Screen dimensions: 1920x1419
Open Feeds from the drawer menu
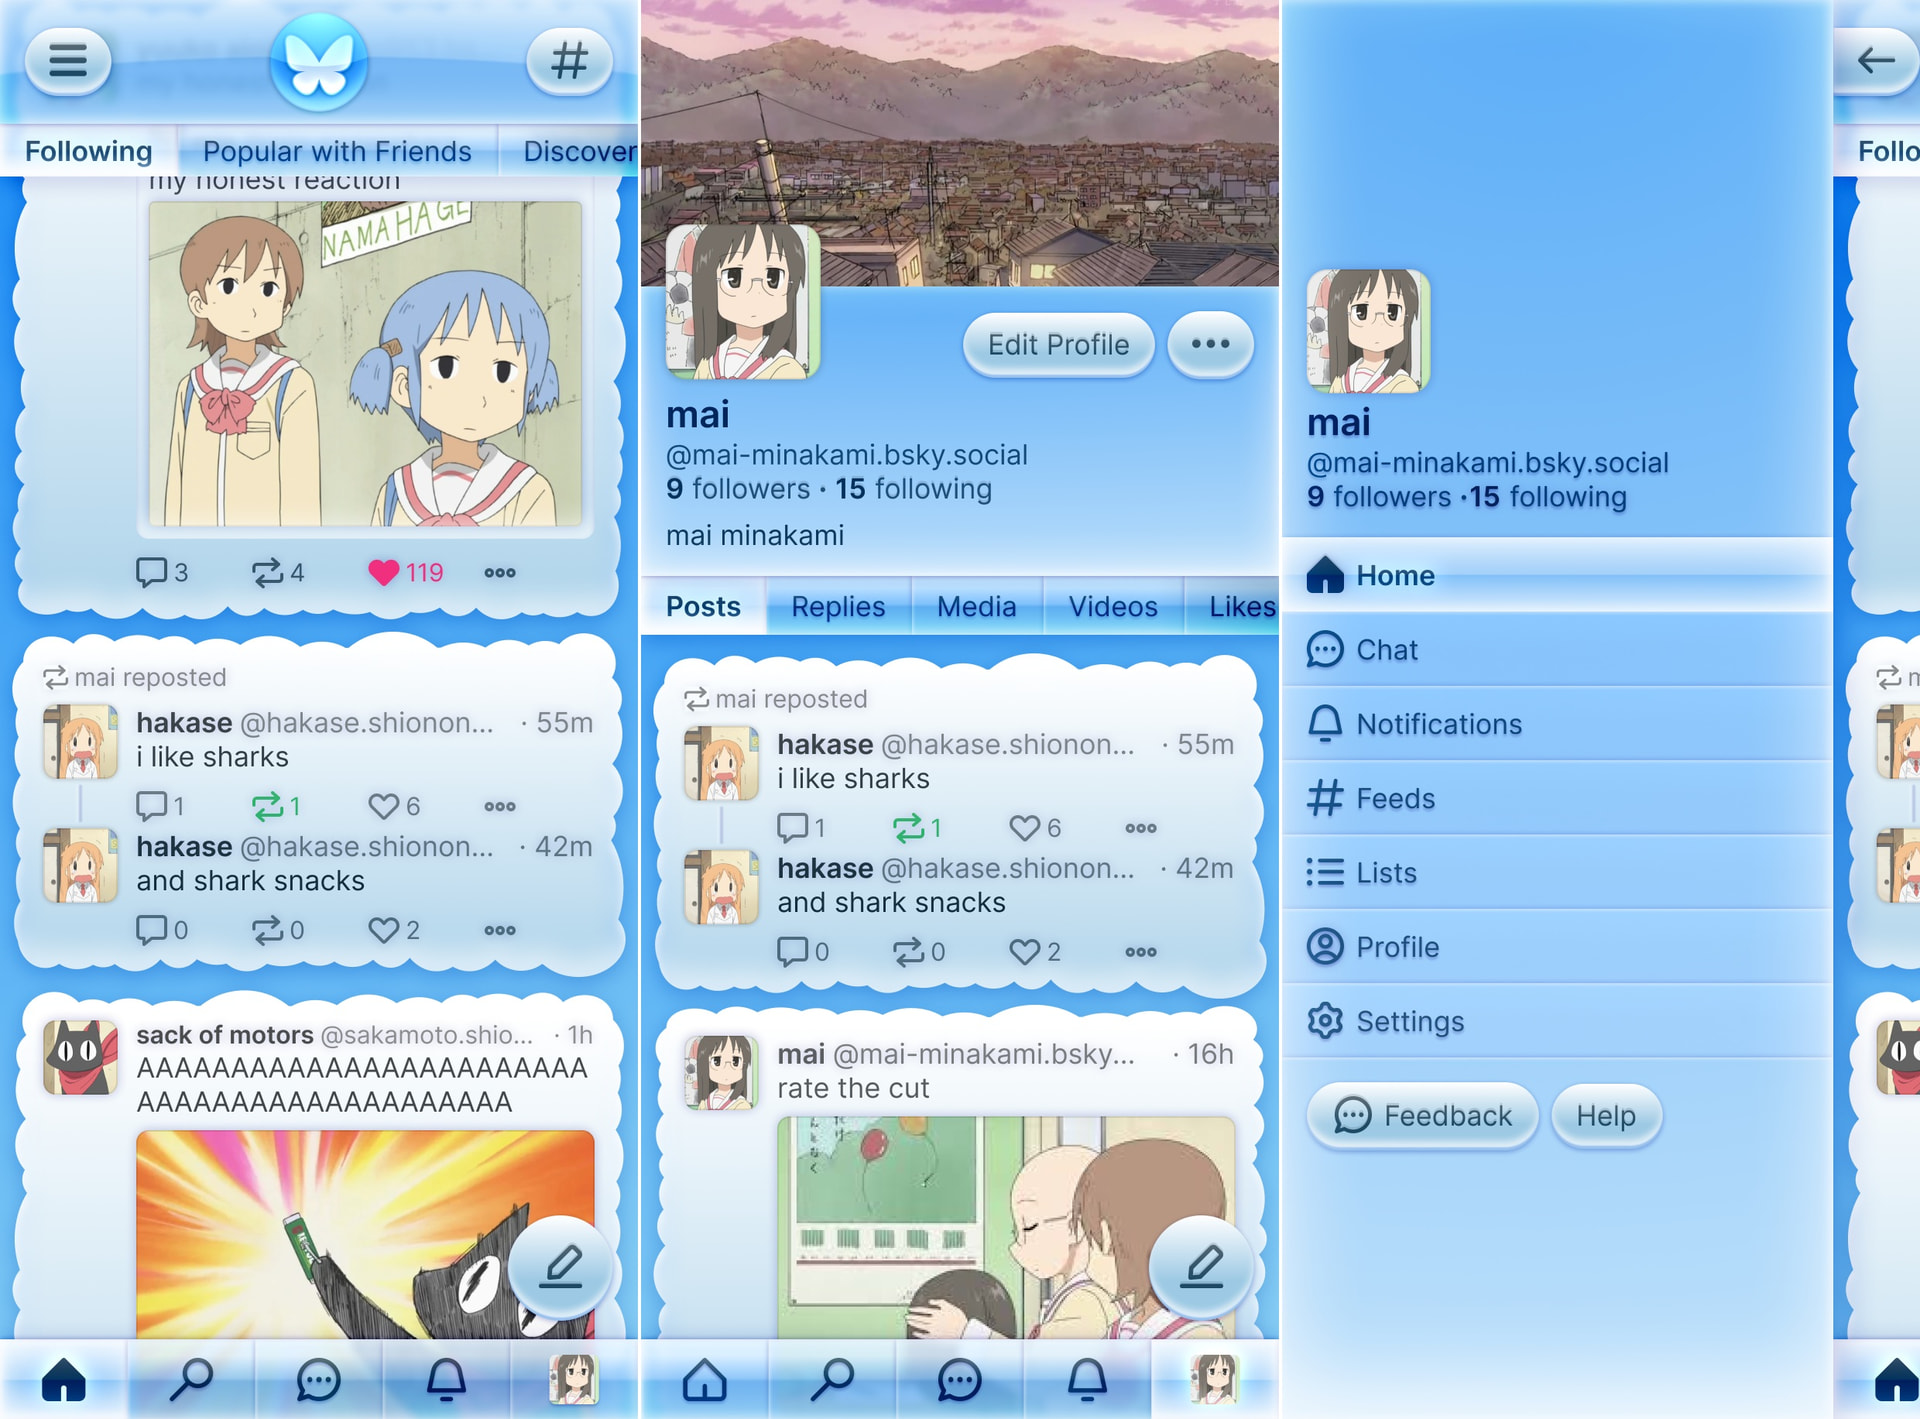pyautogui.click(x=1557, y=798)
